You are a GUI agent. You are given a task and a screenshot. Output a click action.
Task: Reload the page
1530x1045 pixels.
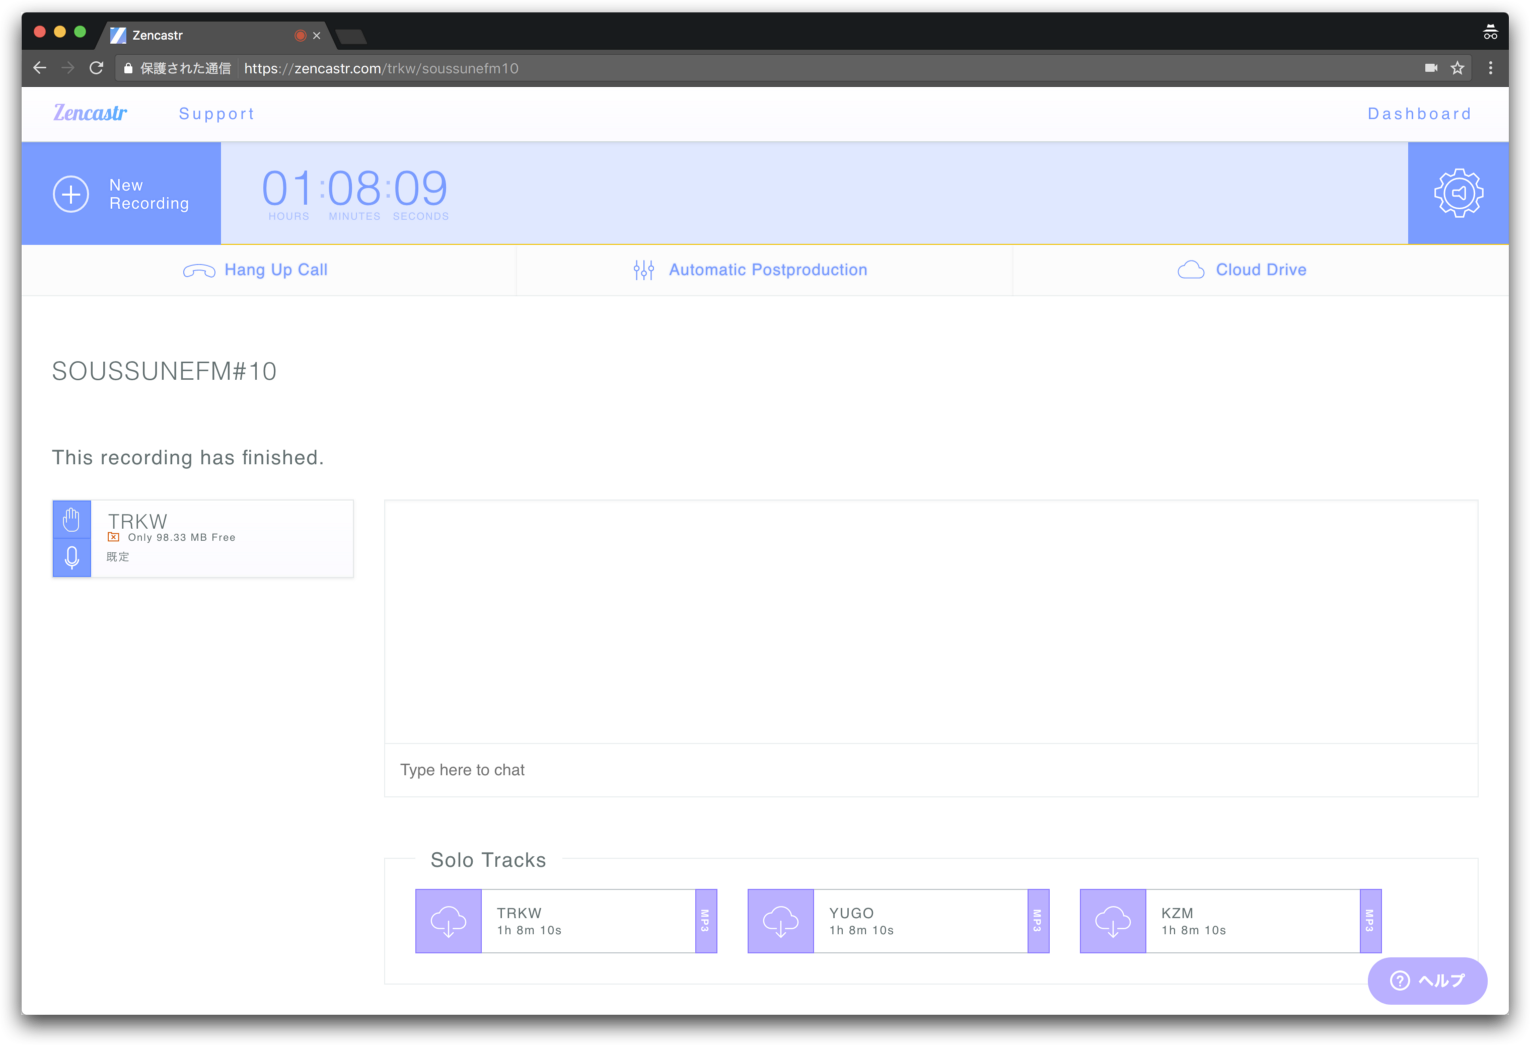click(x=96, y=68)
